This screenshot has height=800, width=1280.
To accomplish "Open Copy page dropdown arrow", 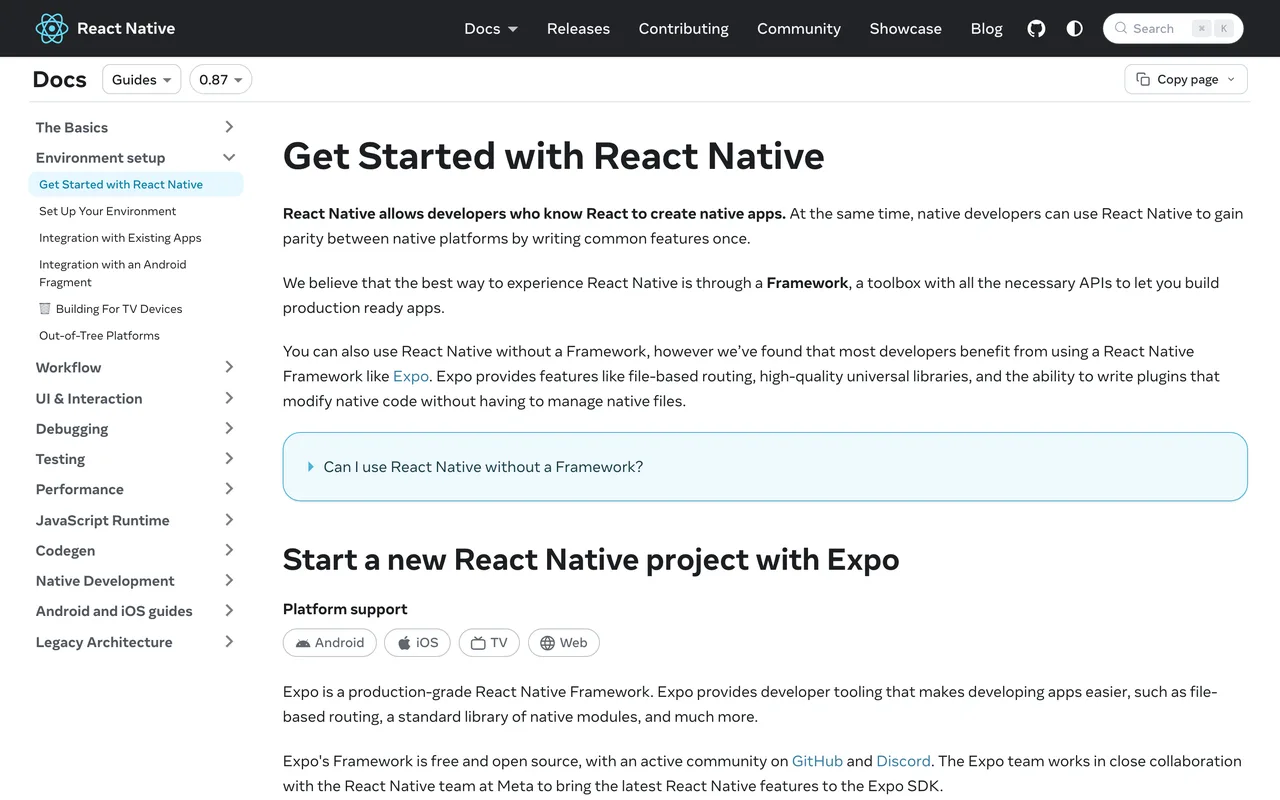I will coord(1231,79).
